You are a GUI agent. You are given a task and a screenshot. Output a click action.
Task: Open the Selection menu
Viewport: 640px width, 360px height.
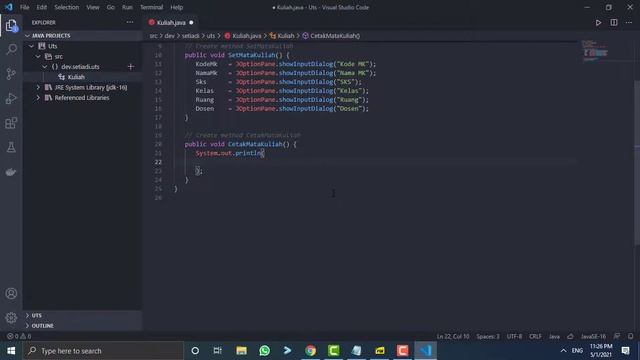coord(67,7)
